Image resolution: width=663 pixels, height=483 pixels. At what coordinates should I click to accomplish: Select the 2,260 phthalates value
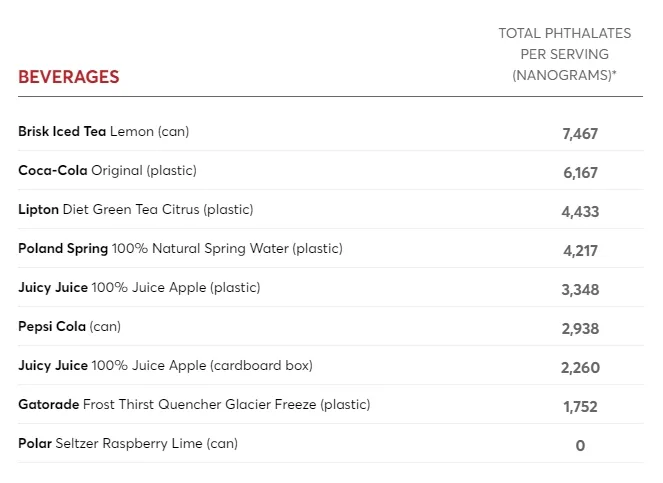click(580, 367)
